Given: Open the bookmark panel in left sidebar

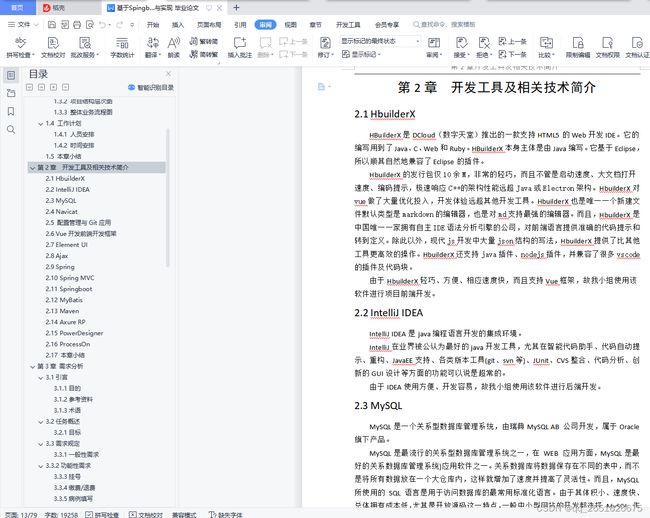Looking at the screenshot, I should (11, 111).
